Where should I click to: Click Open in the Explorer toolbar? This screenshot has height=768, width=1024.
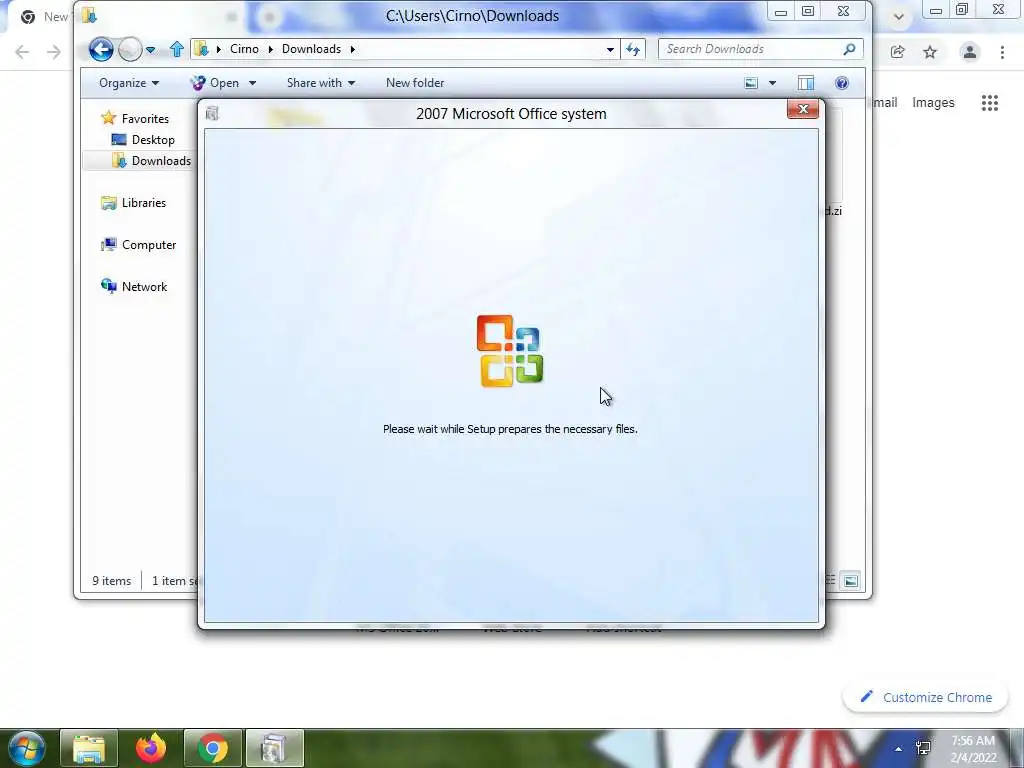tap(216, 83)
